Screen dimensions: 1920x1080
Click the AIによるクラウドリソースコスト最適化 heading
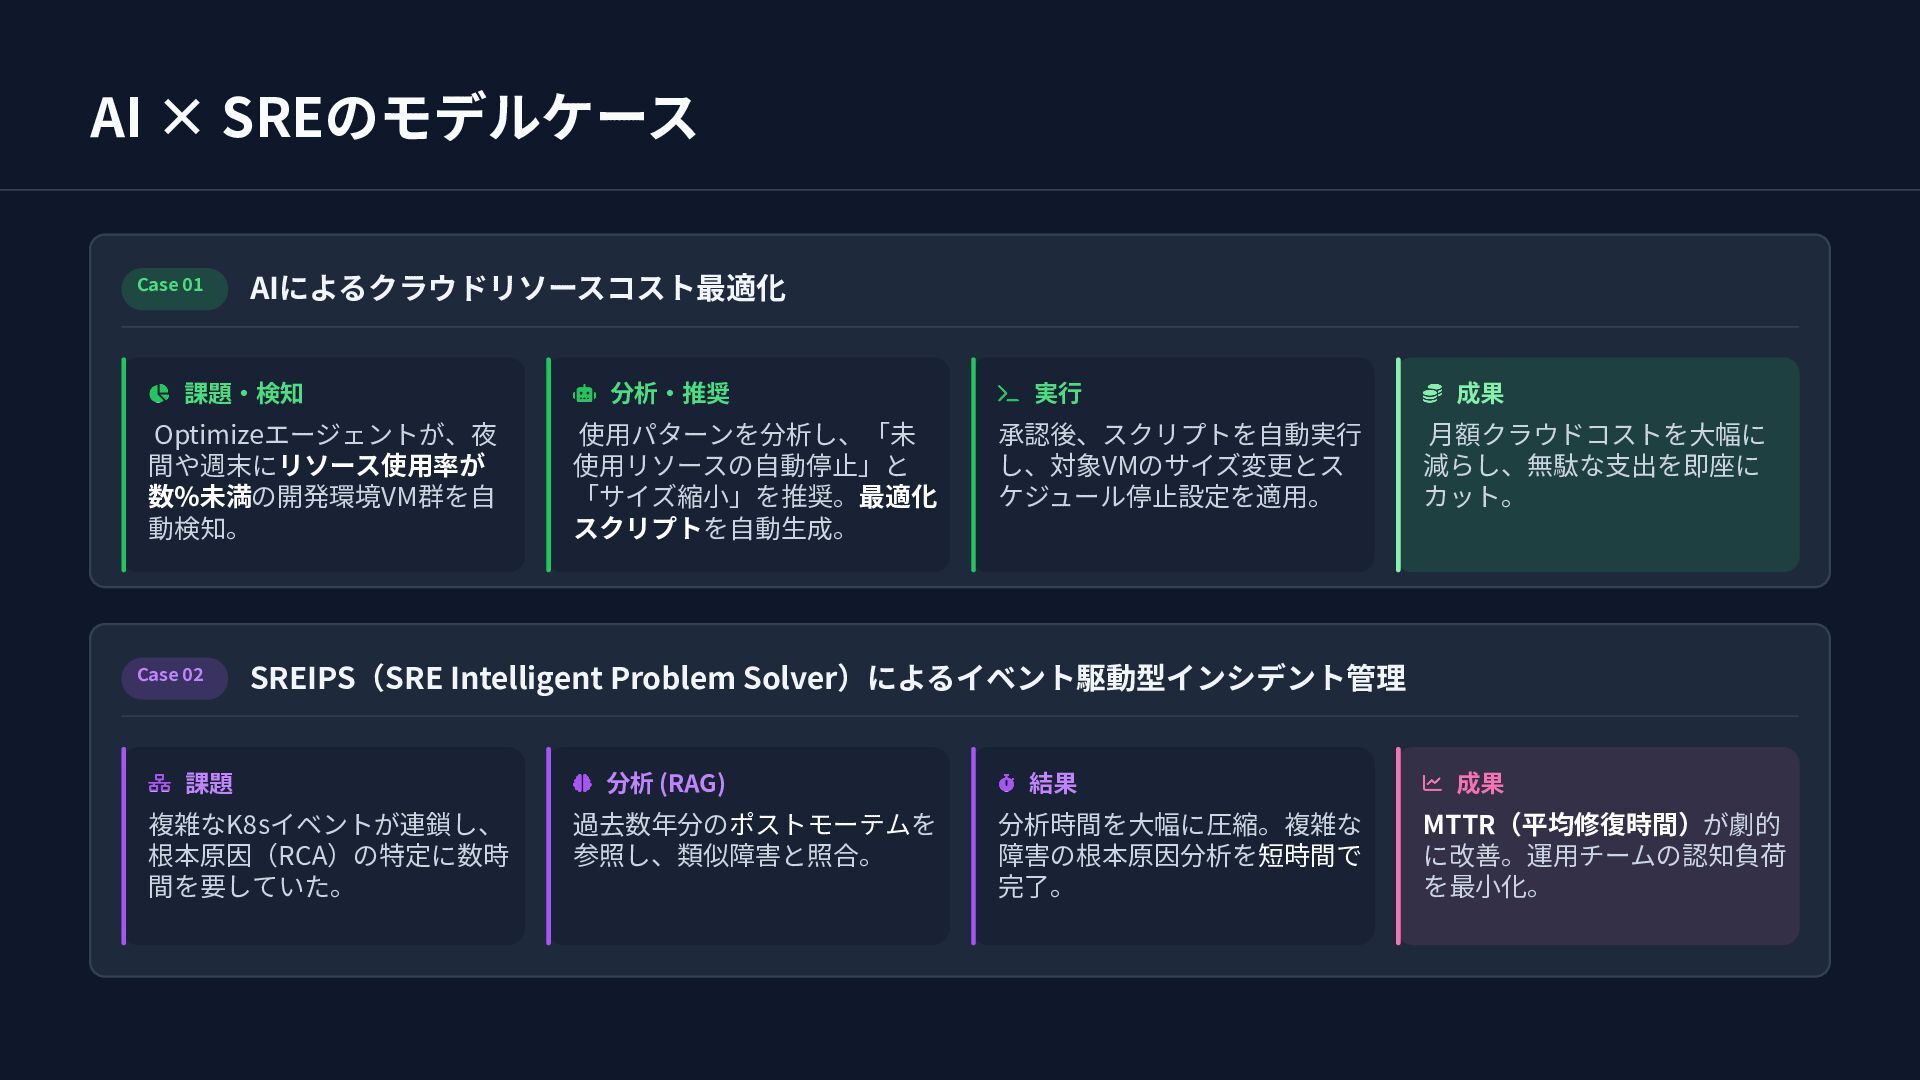[517, 289]
